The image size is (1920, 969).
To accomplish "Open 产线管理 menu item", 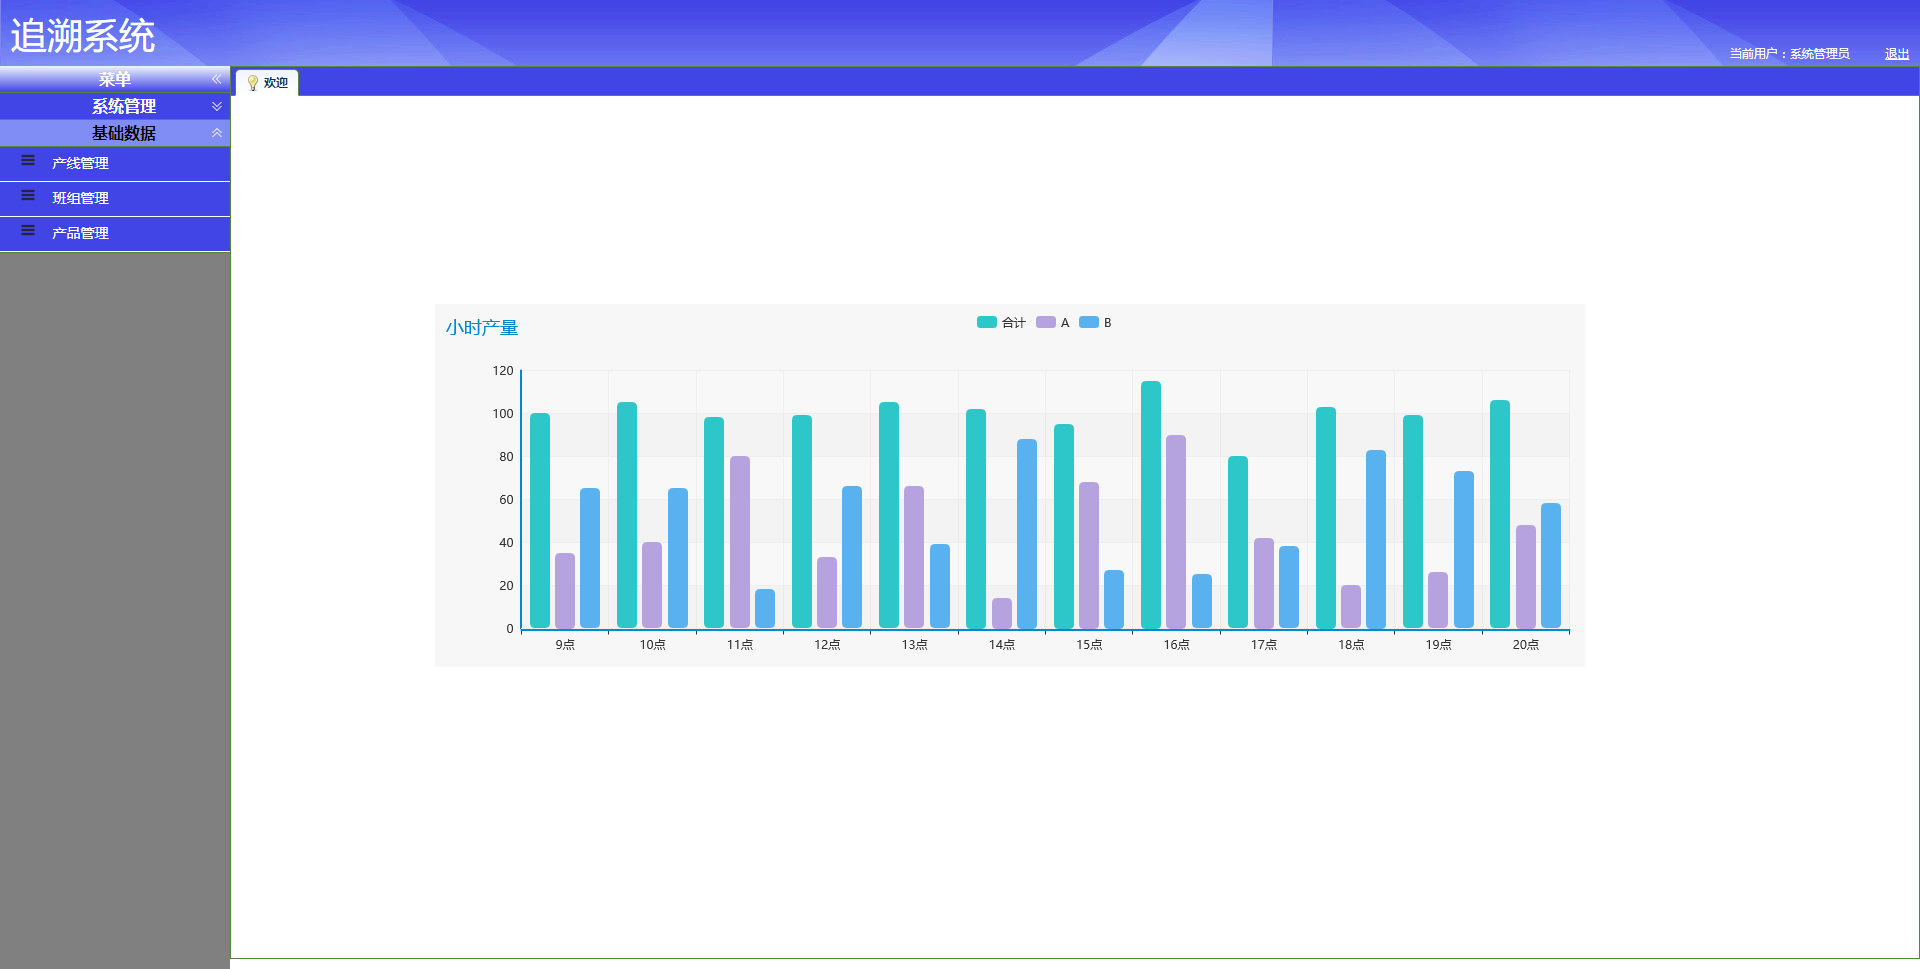I will point(115,164).
